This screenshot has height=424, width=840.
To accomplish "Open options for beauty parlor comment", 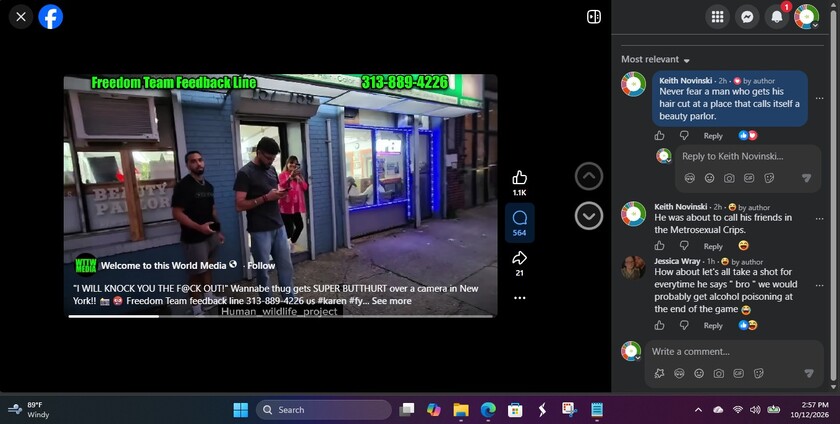I will pyautogui.click(x=820, y=98).
